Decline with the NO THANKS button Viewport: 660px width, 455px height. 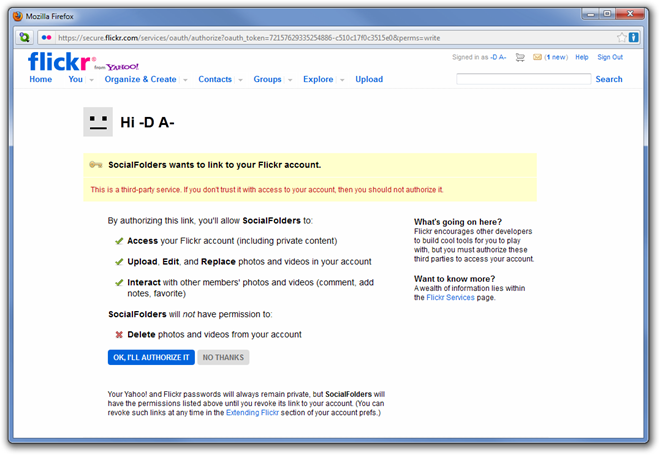(223, 357)
